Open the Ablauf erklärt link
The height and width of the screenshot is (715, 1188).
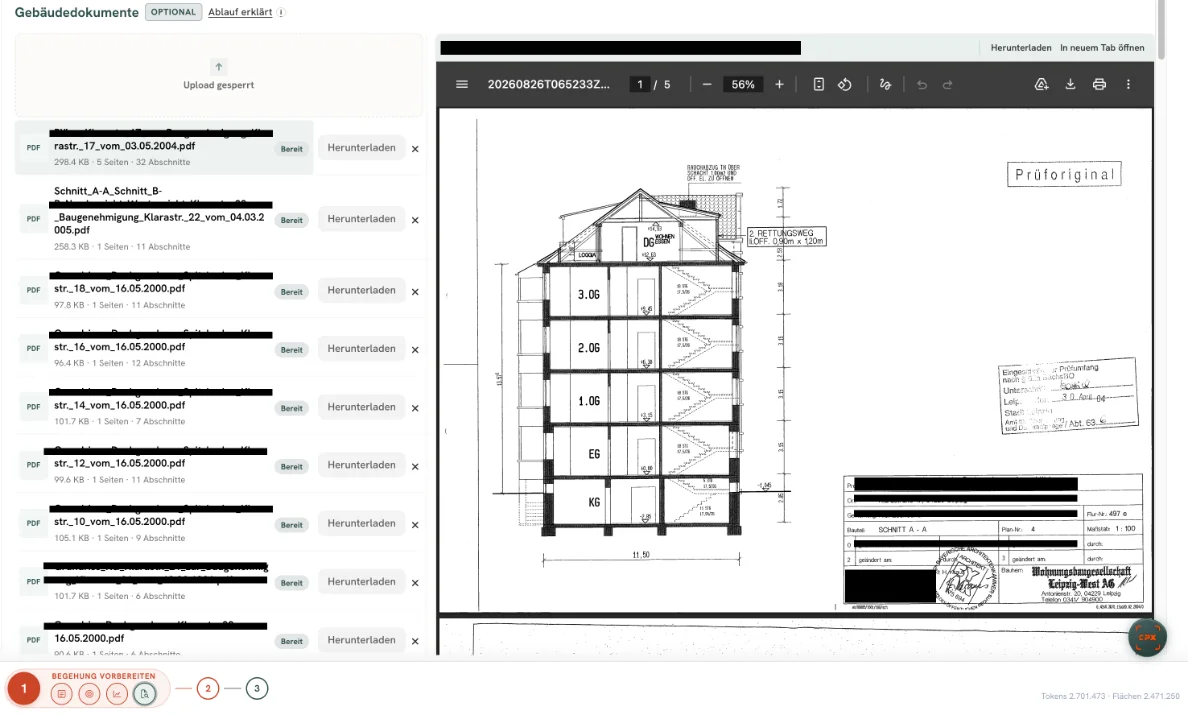(x=240, y=12)
